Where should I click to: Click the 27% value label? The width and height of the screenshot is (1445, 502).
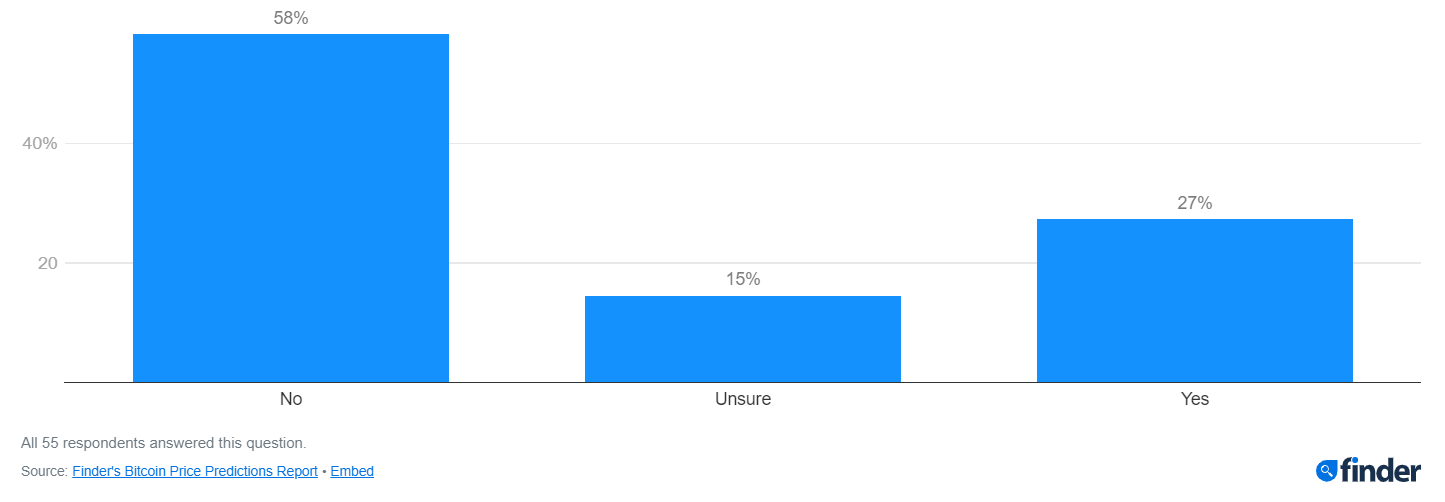pos(1195,203)
